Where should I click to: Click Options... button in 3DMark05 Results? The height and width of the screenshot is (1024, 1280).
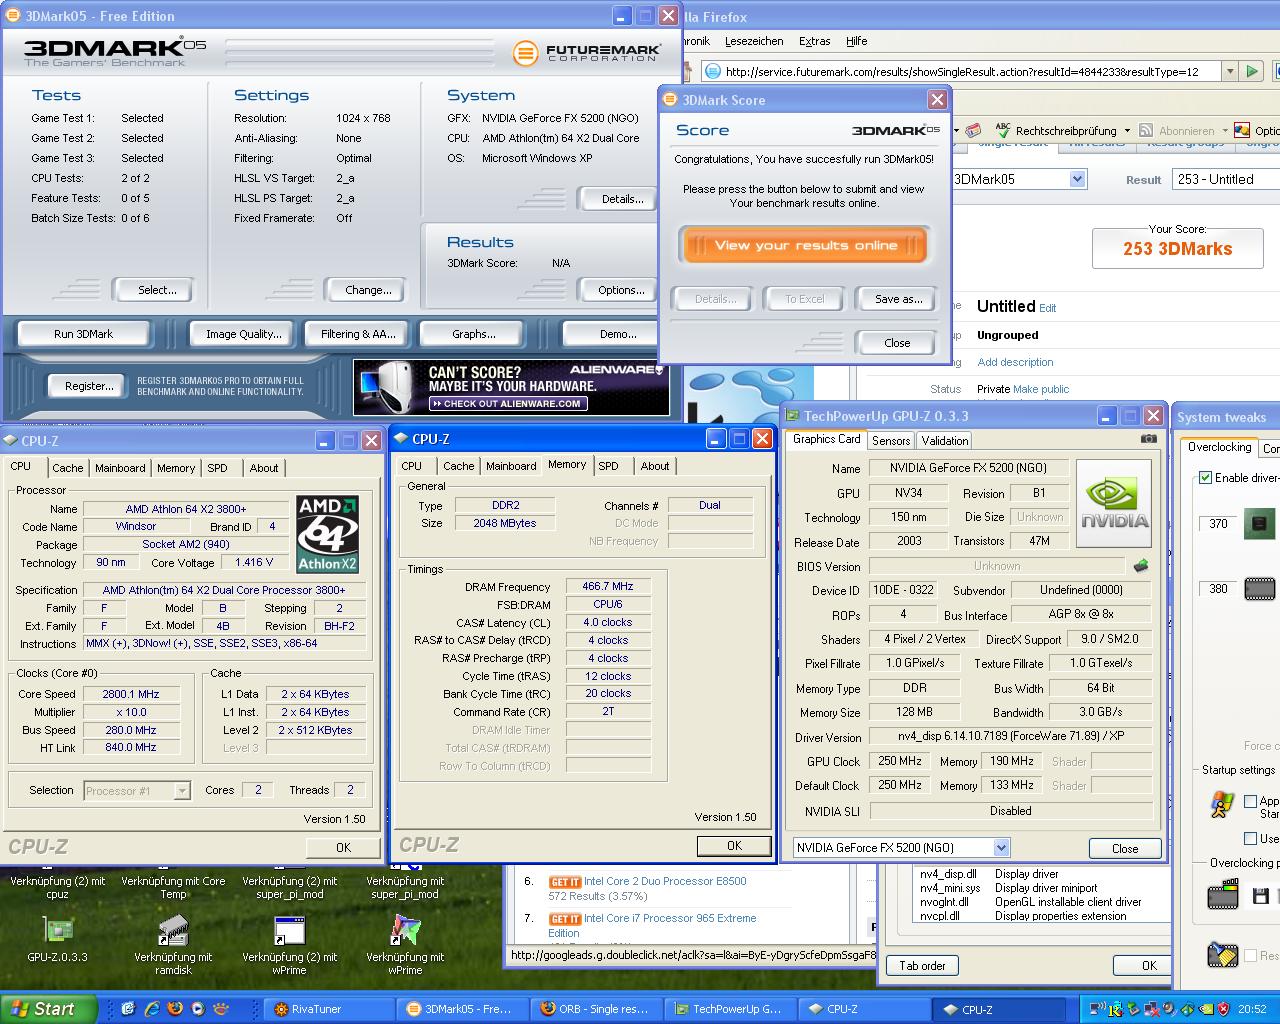(x=621, y=290)
